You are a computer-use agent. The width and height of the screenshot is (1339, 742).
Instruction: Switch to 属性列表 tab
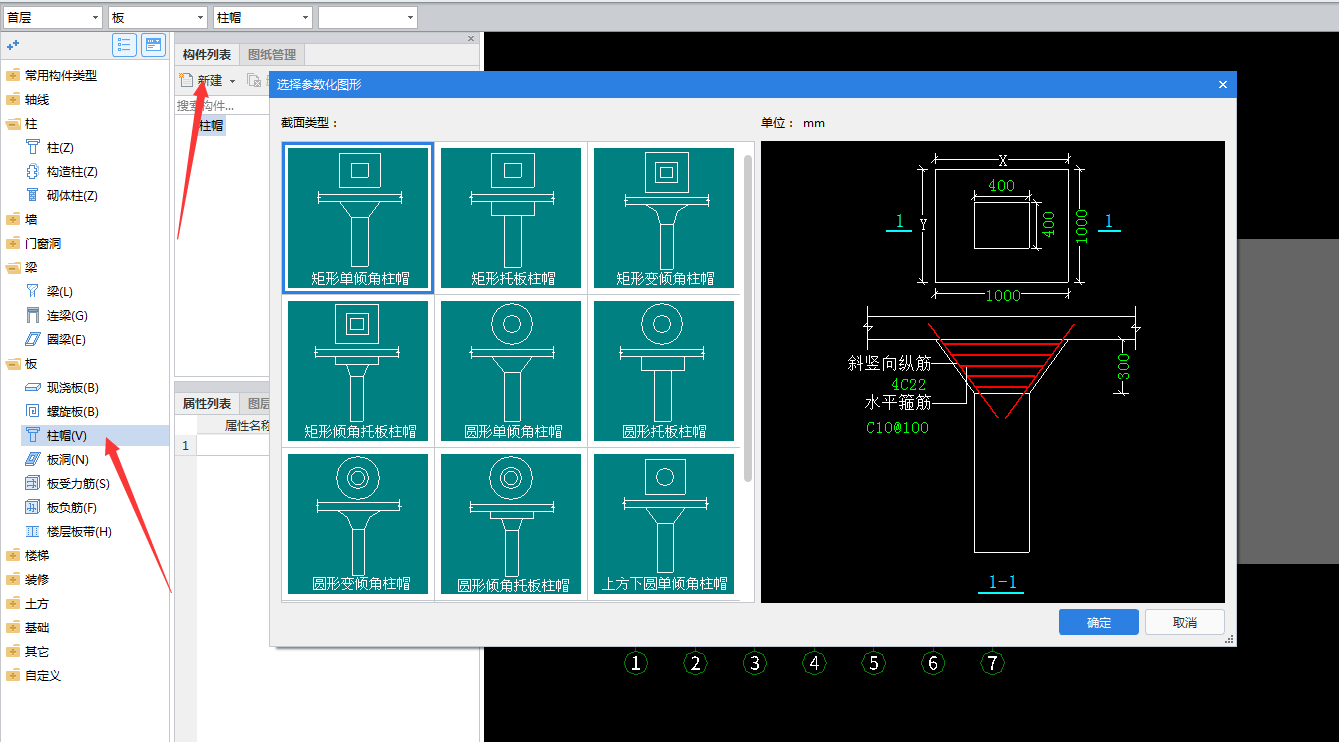(x=207, y=404)
